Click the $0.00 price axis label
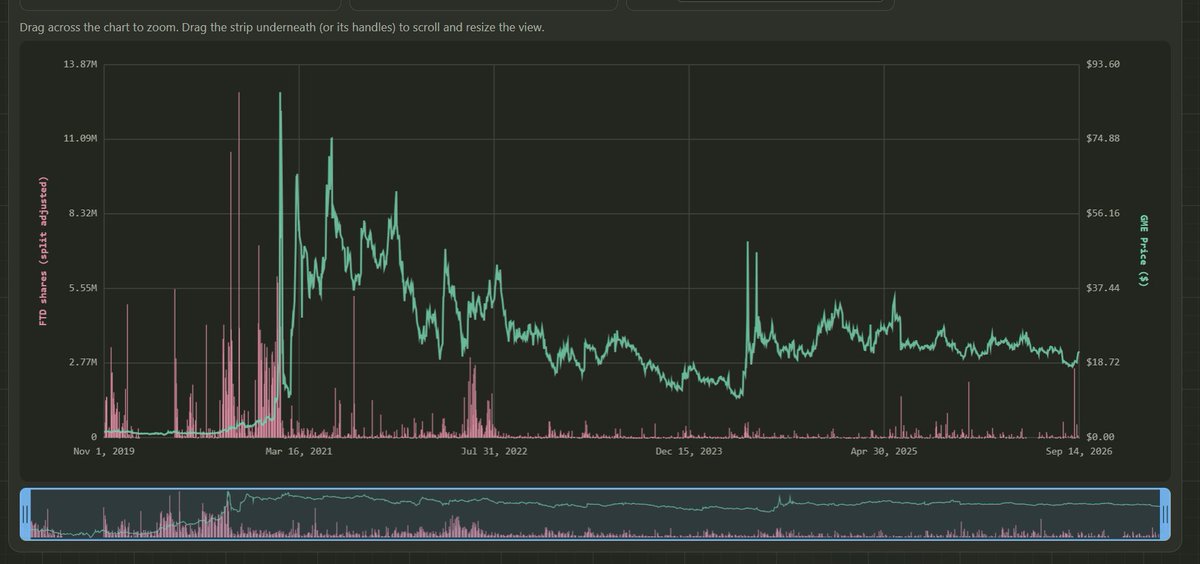Viewport: 1200px width, 564px height. coord(1101,437)
